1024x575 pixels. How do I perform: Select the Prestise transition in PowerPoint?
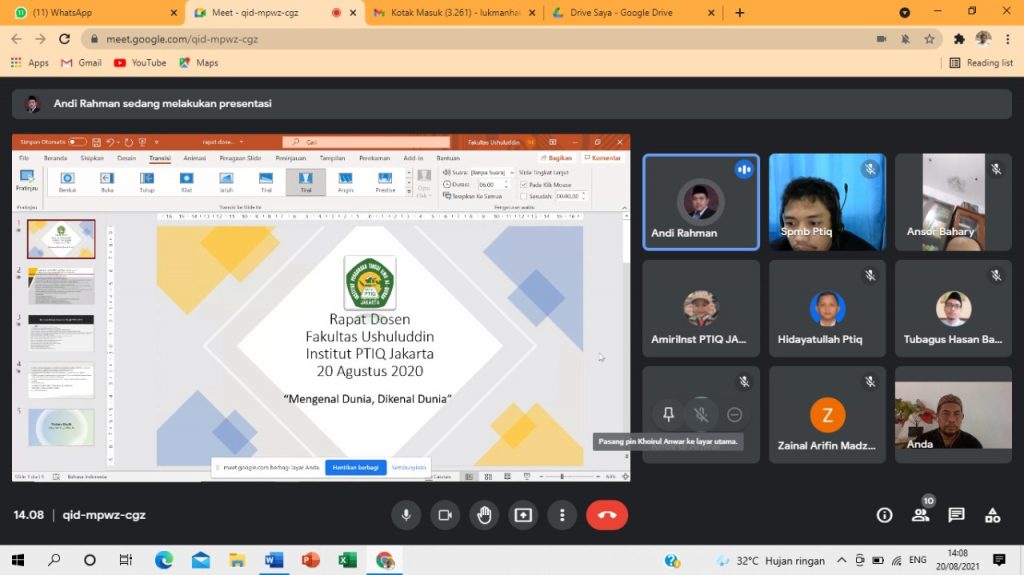[385, 182]
